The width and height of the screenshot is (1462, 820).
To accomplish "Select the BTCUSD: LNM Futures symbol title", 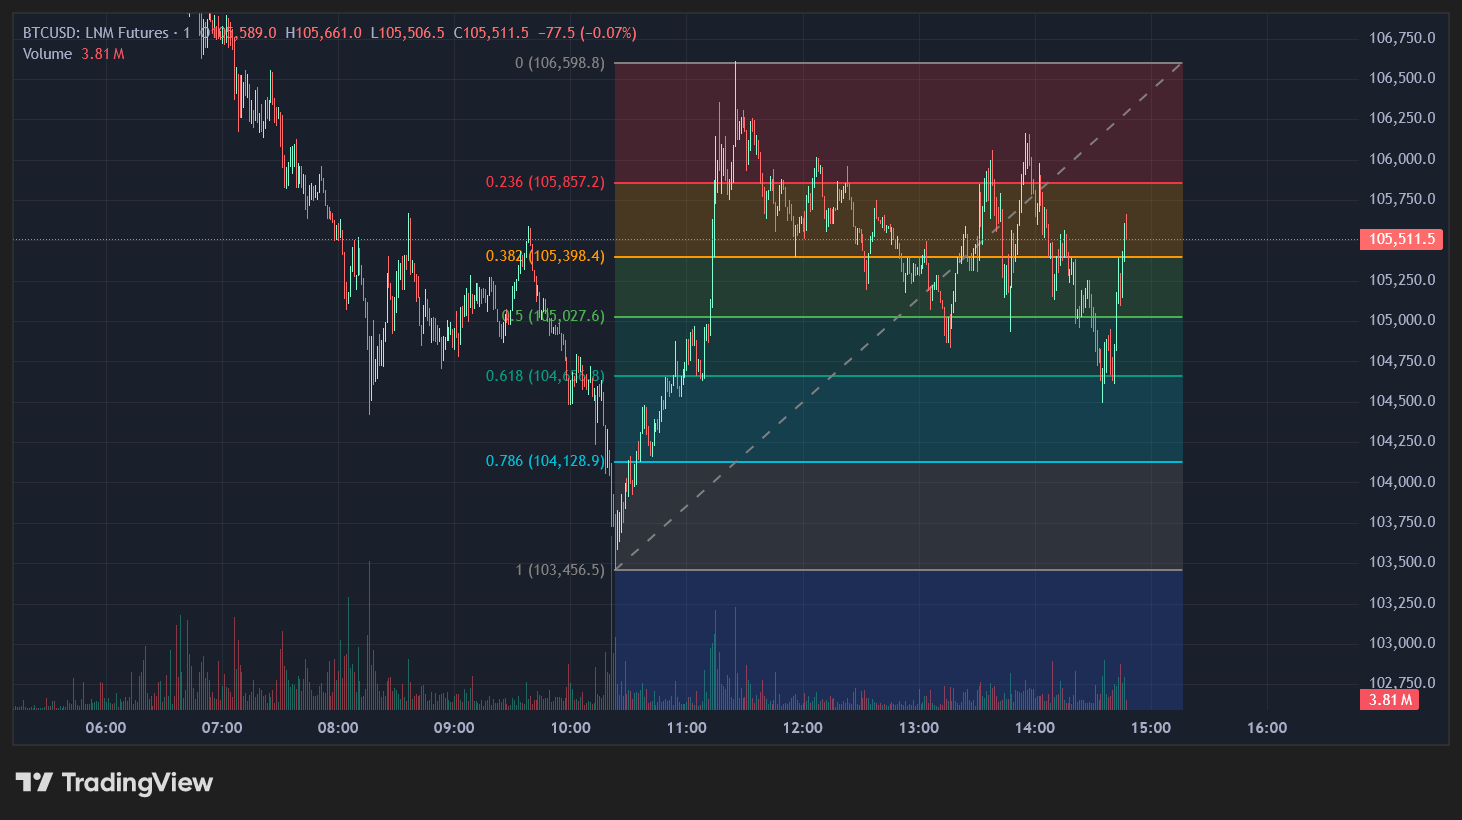I will point(95,33).
